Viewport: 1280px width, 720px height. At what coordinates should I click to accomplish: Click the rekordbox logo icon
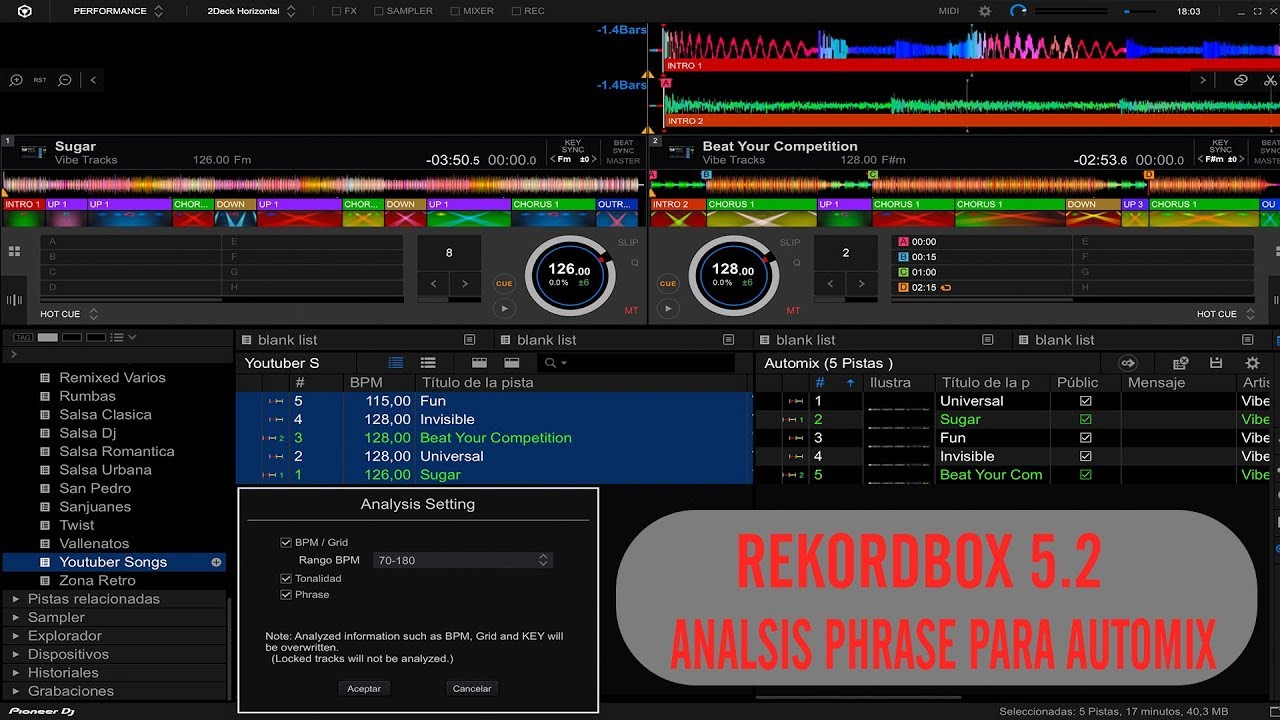pyautogui.click(x=25, y=11)
